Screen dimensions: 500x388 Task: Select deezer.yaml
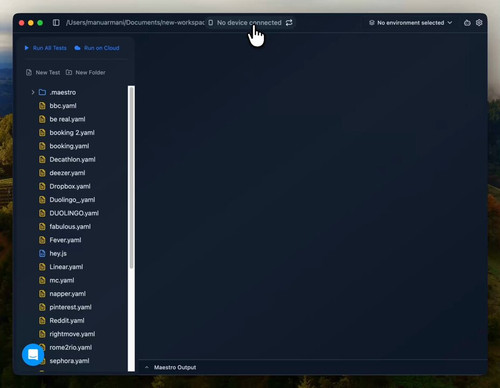click(67, 173)
